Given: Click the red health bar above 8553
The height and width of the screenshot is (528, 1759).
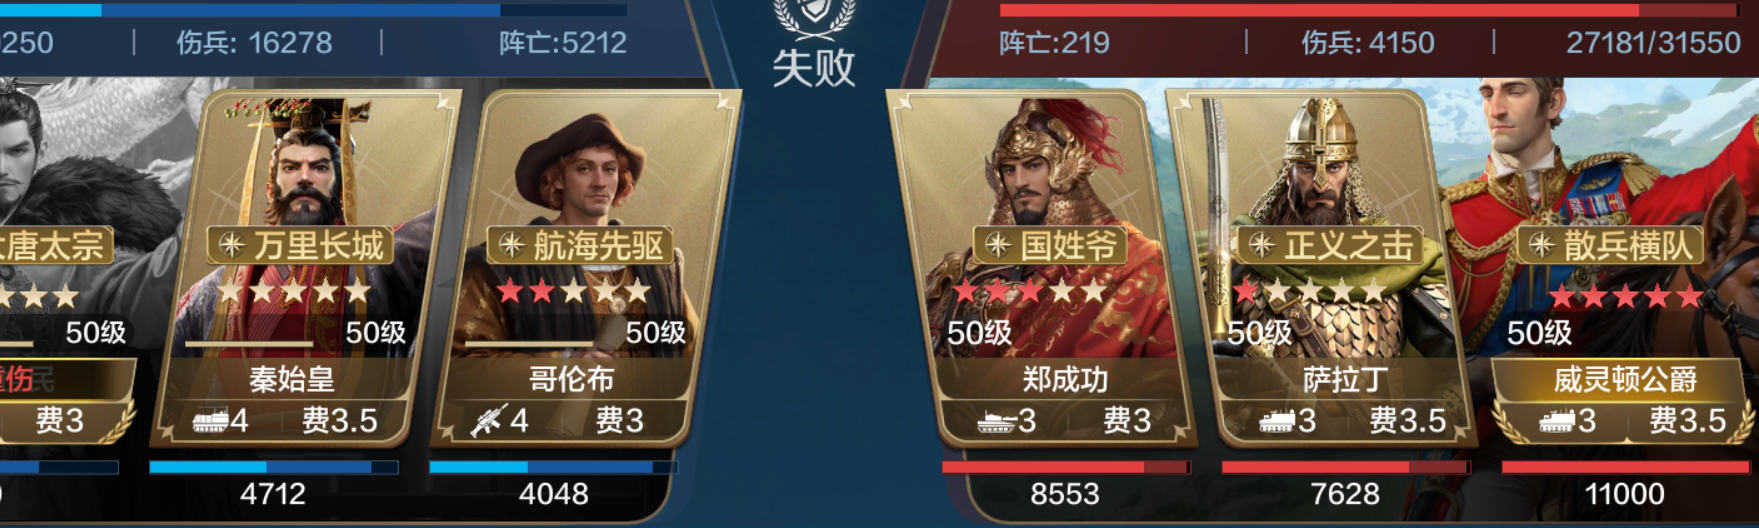Looking at the screenshot, I should (1065, 467).
